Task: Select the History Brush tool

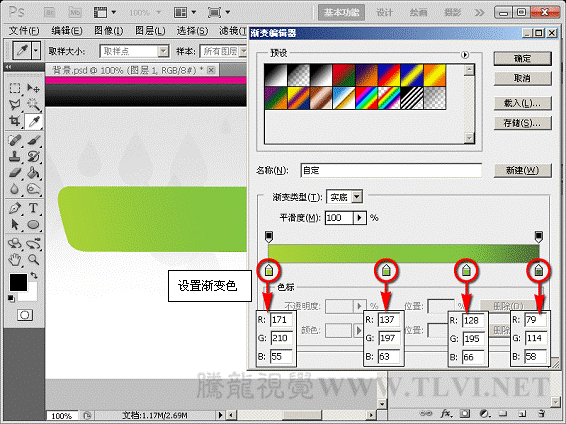Action: click(x=34, y=156)
